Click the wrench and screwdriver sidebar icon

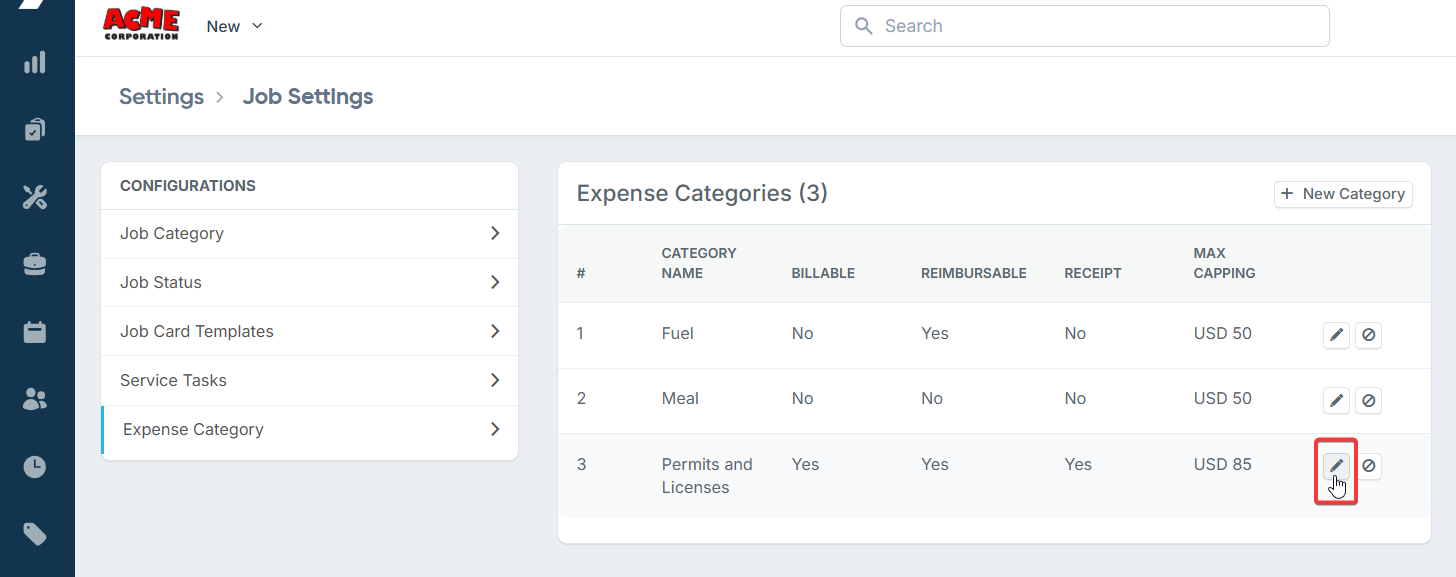(x=35, y=197)
